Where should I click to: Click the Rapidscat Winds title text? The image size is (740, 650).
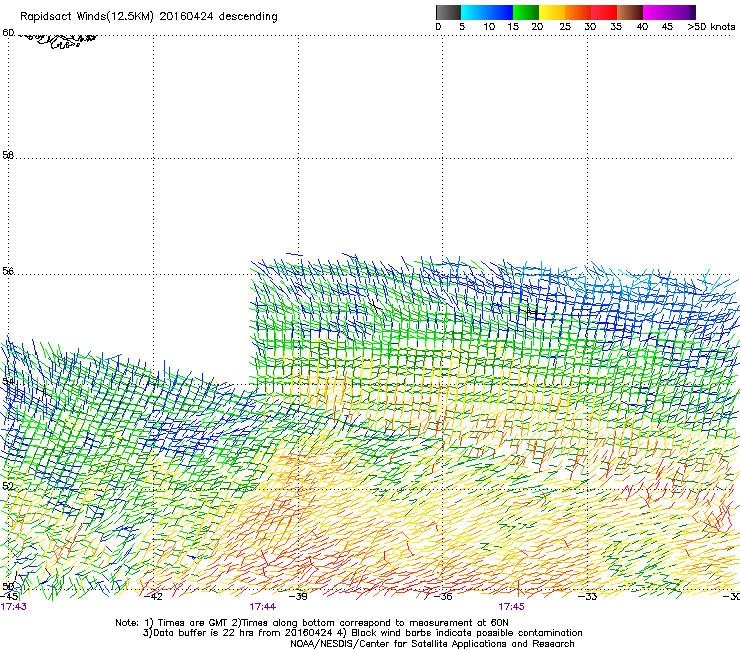point(149,17)
